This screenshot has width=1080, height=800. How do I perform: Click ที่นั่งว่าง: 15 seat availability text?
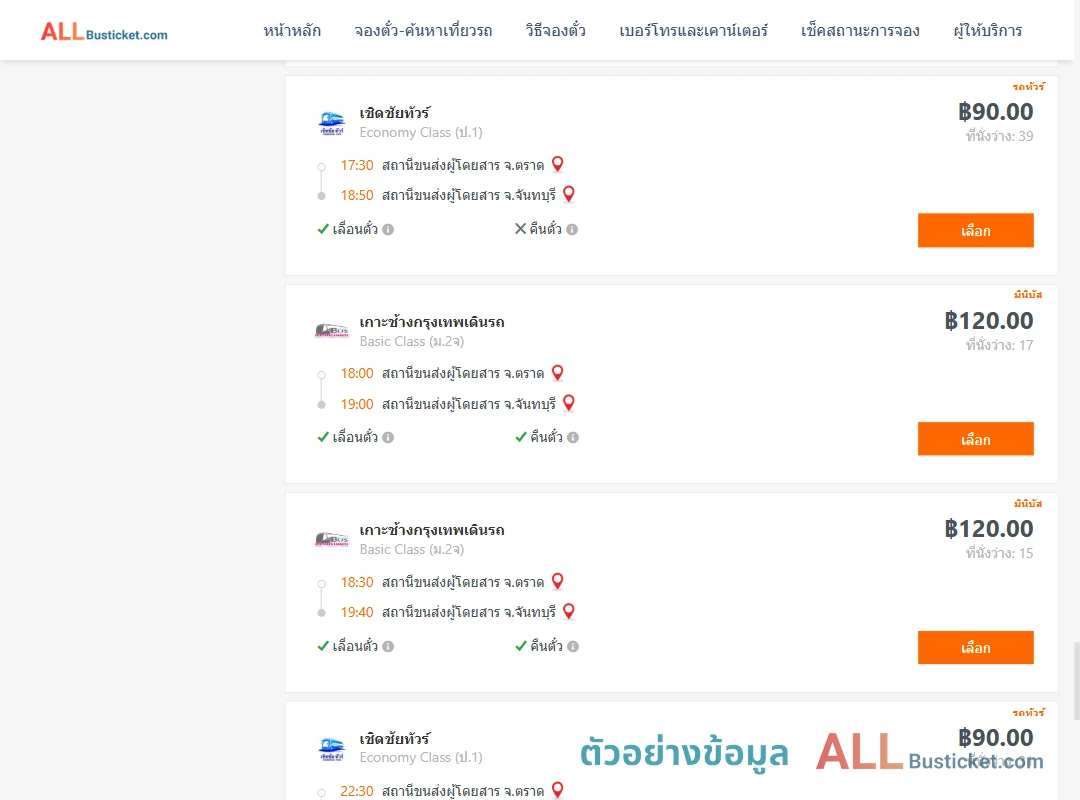[999, 553]
